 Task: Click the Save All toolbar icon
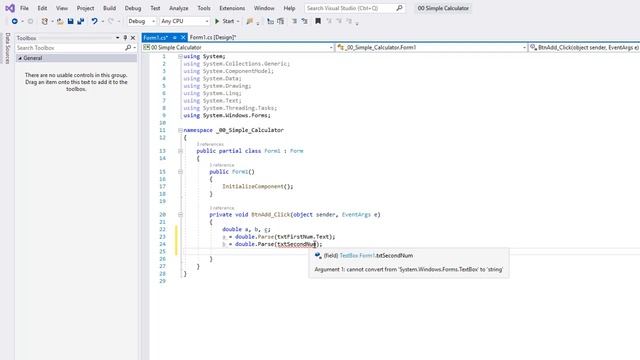[80, 21]
